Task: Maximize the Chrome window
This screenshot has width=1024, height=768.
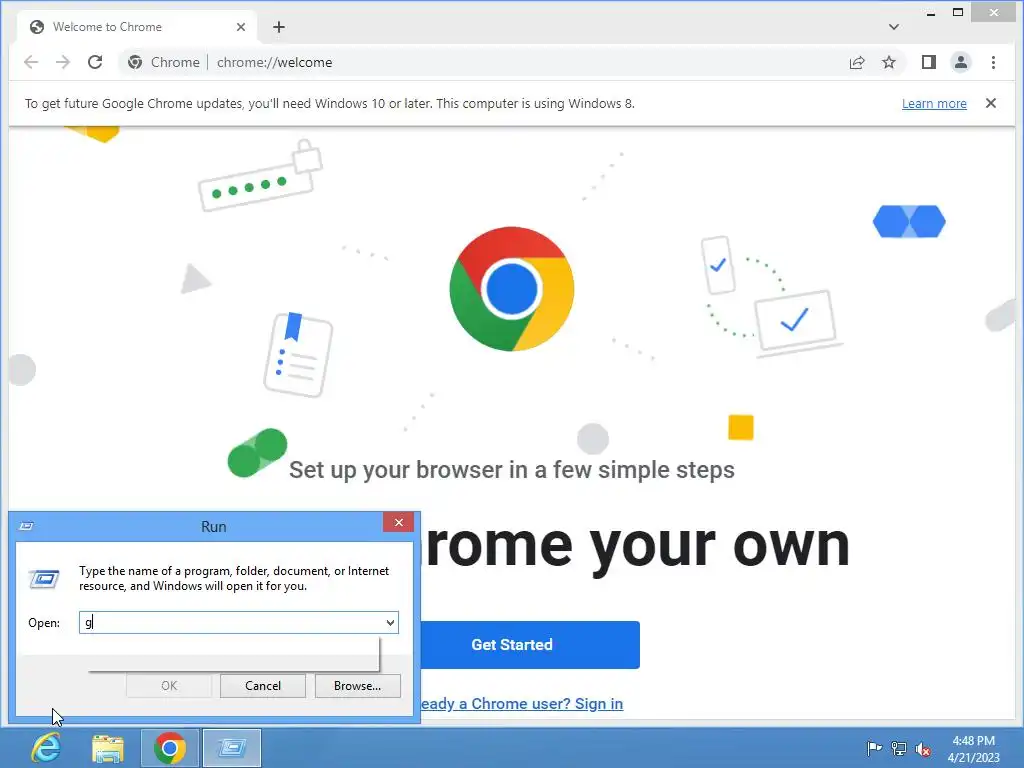Action: click(x=957, y=12)
